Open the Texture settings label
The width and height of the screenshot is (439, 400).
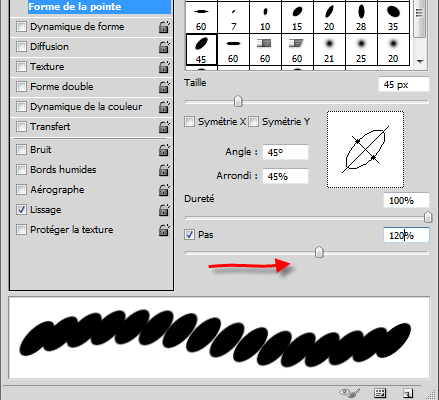coord(47,67)
